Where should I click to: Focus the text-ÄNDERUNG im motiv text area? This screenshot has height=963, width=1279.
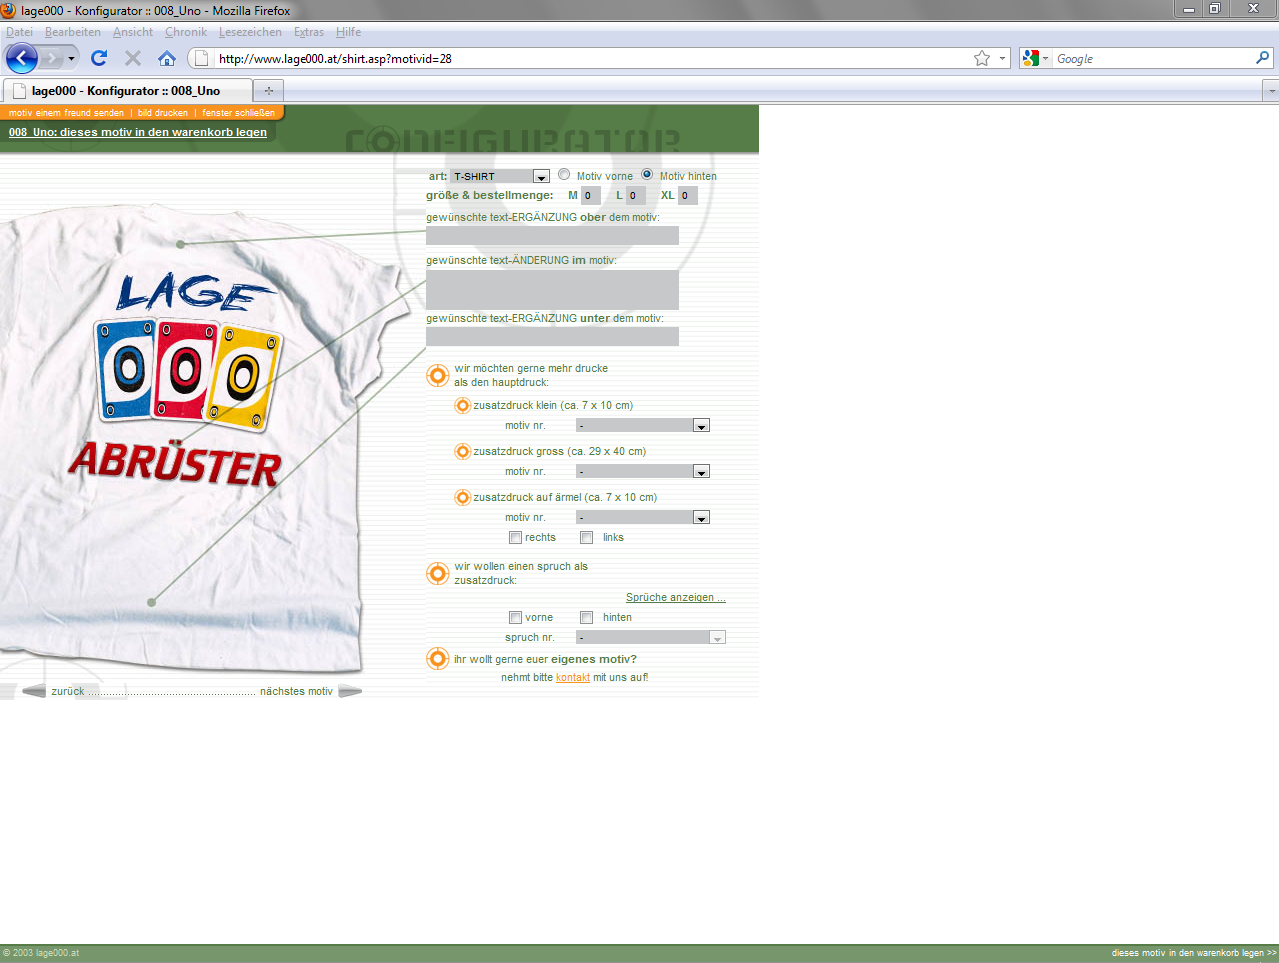pyautogui.click(x=552, y=290)
